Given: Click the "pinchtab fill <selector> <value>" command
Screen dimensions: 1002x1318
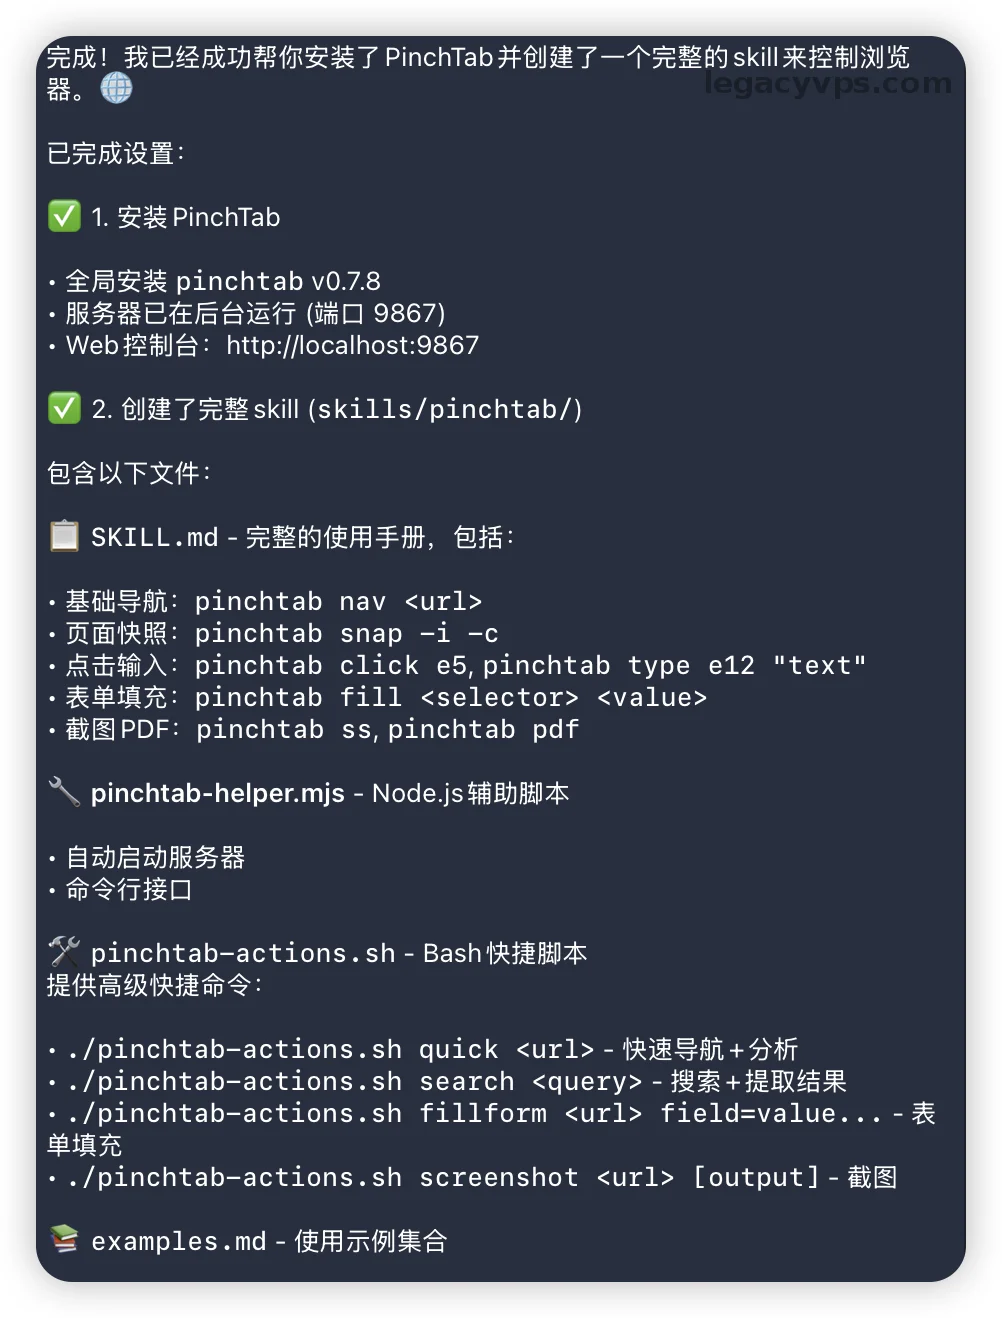Looking at the screenshot, I should pyautogui.click(x=450, y=697).
